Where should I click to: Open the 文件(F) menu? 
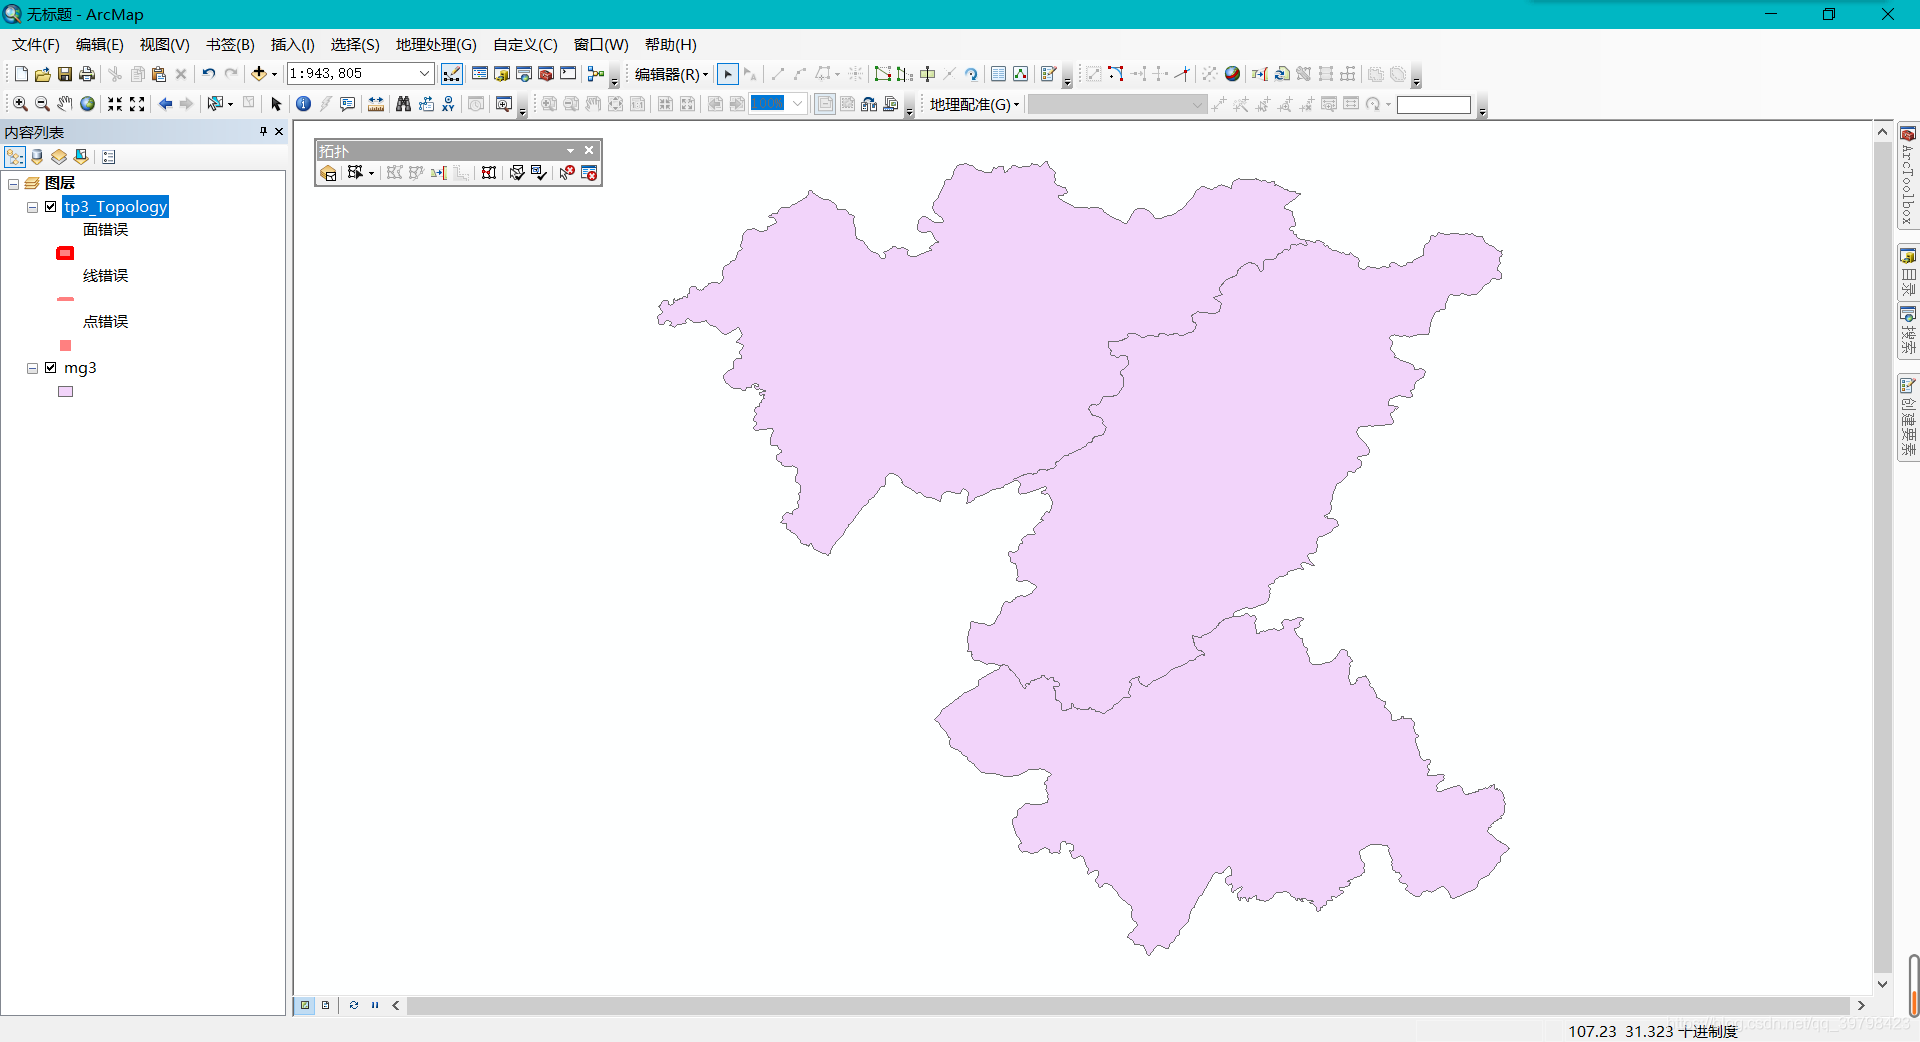36,45
